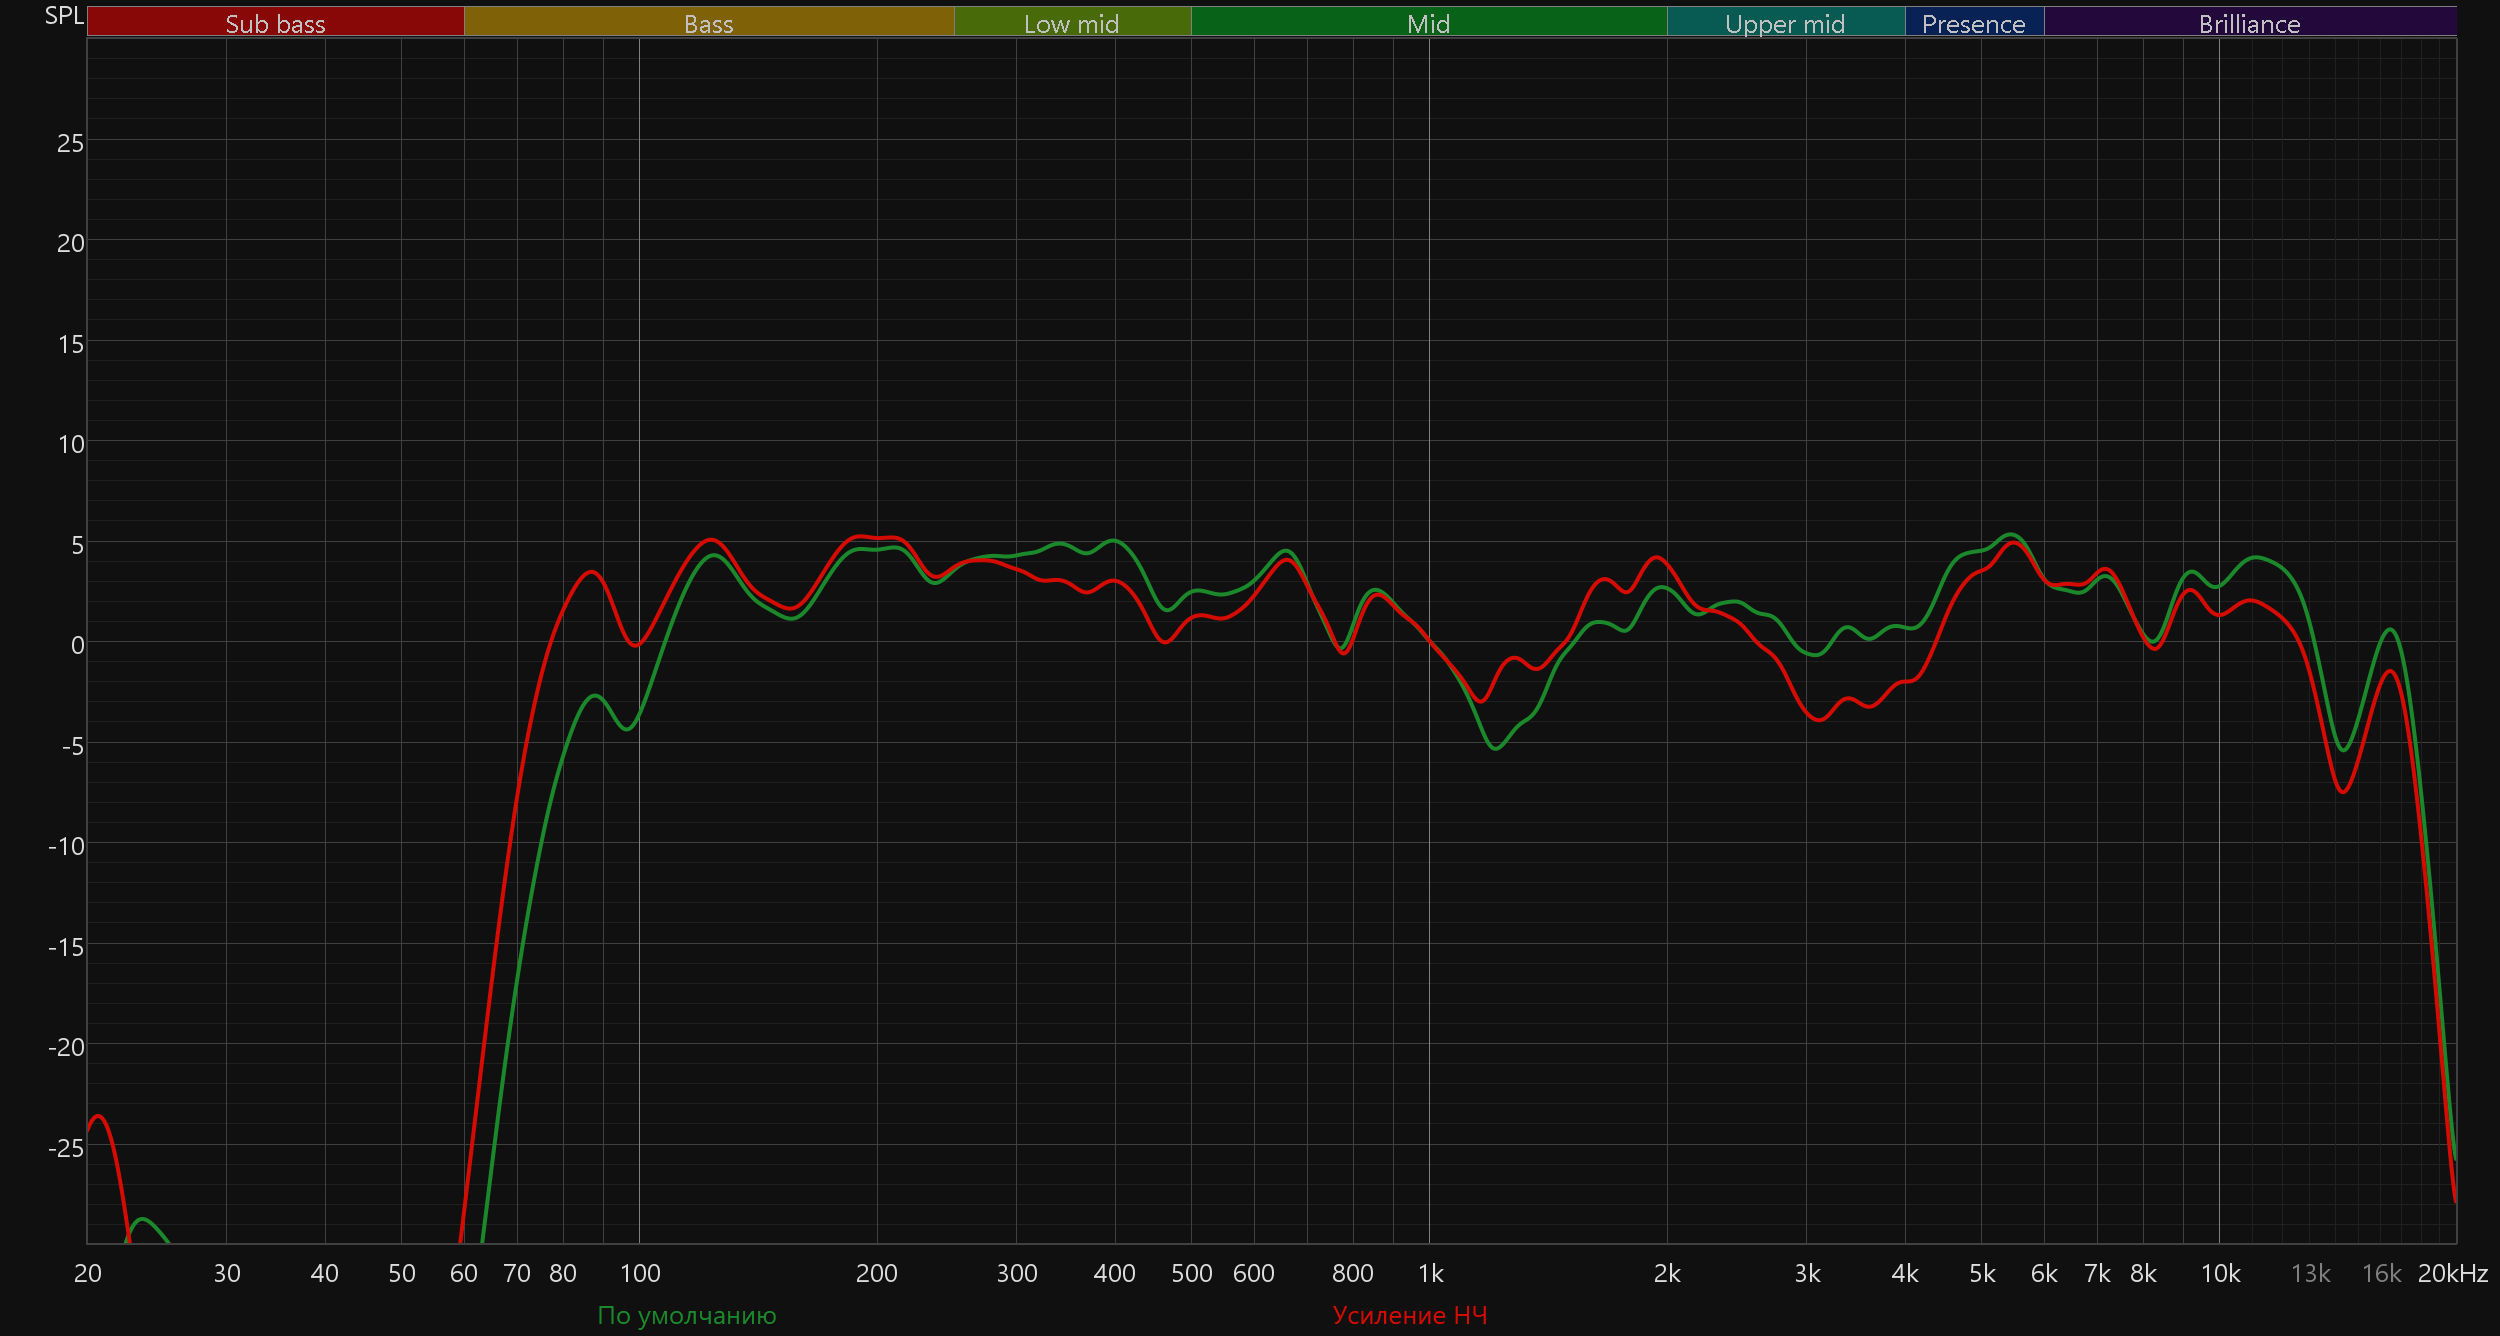Viewport: 2500px width, 1336px height.
Task: Click the 20 Hz axis label
Action: 88,1273
